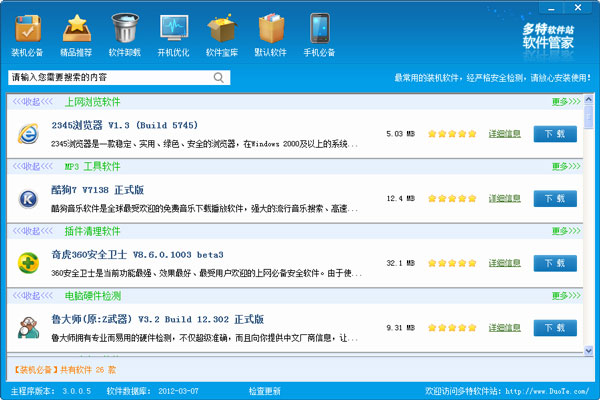Viewport: 600px width, 400px height.
Task: Open the 开机优化 monitor icon
Action: click(174, 28)
